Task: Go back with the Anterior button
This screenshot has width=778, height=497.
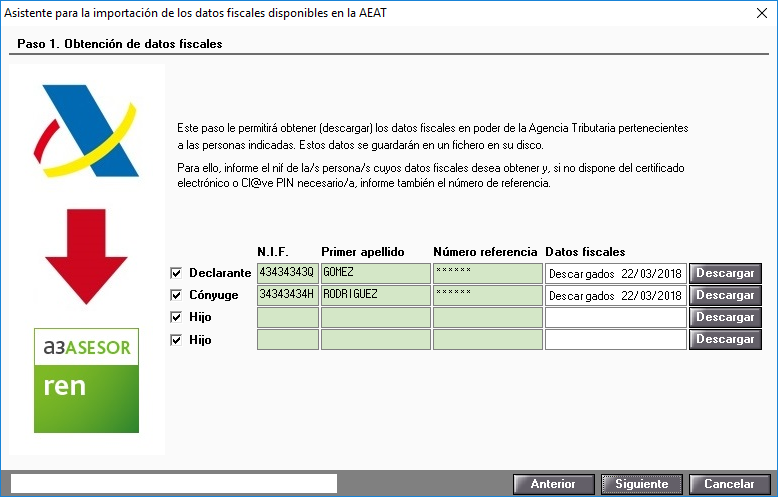Action: (x=553, y=484)
